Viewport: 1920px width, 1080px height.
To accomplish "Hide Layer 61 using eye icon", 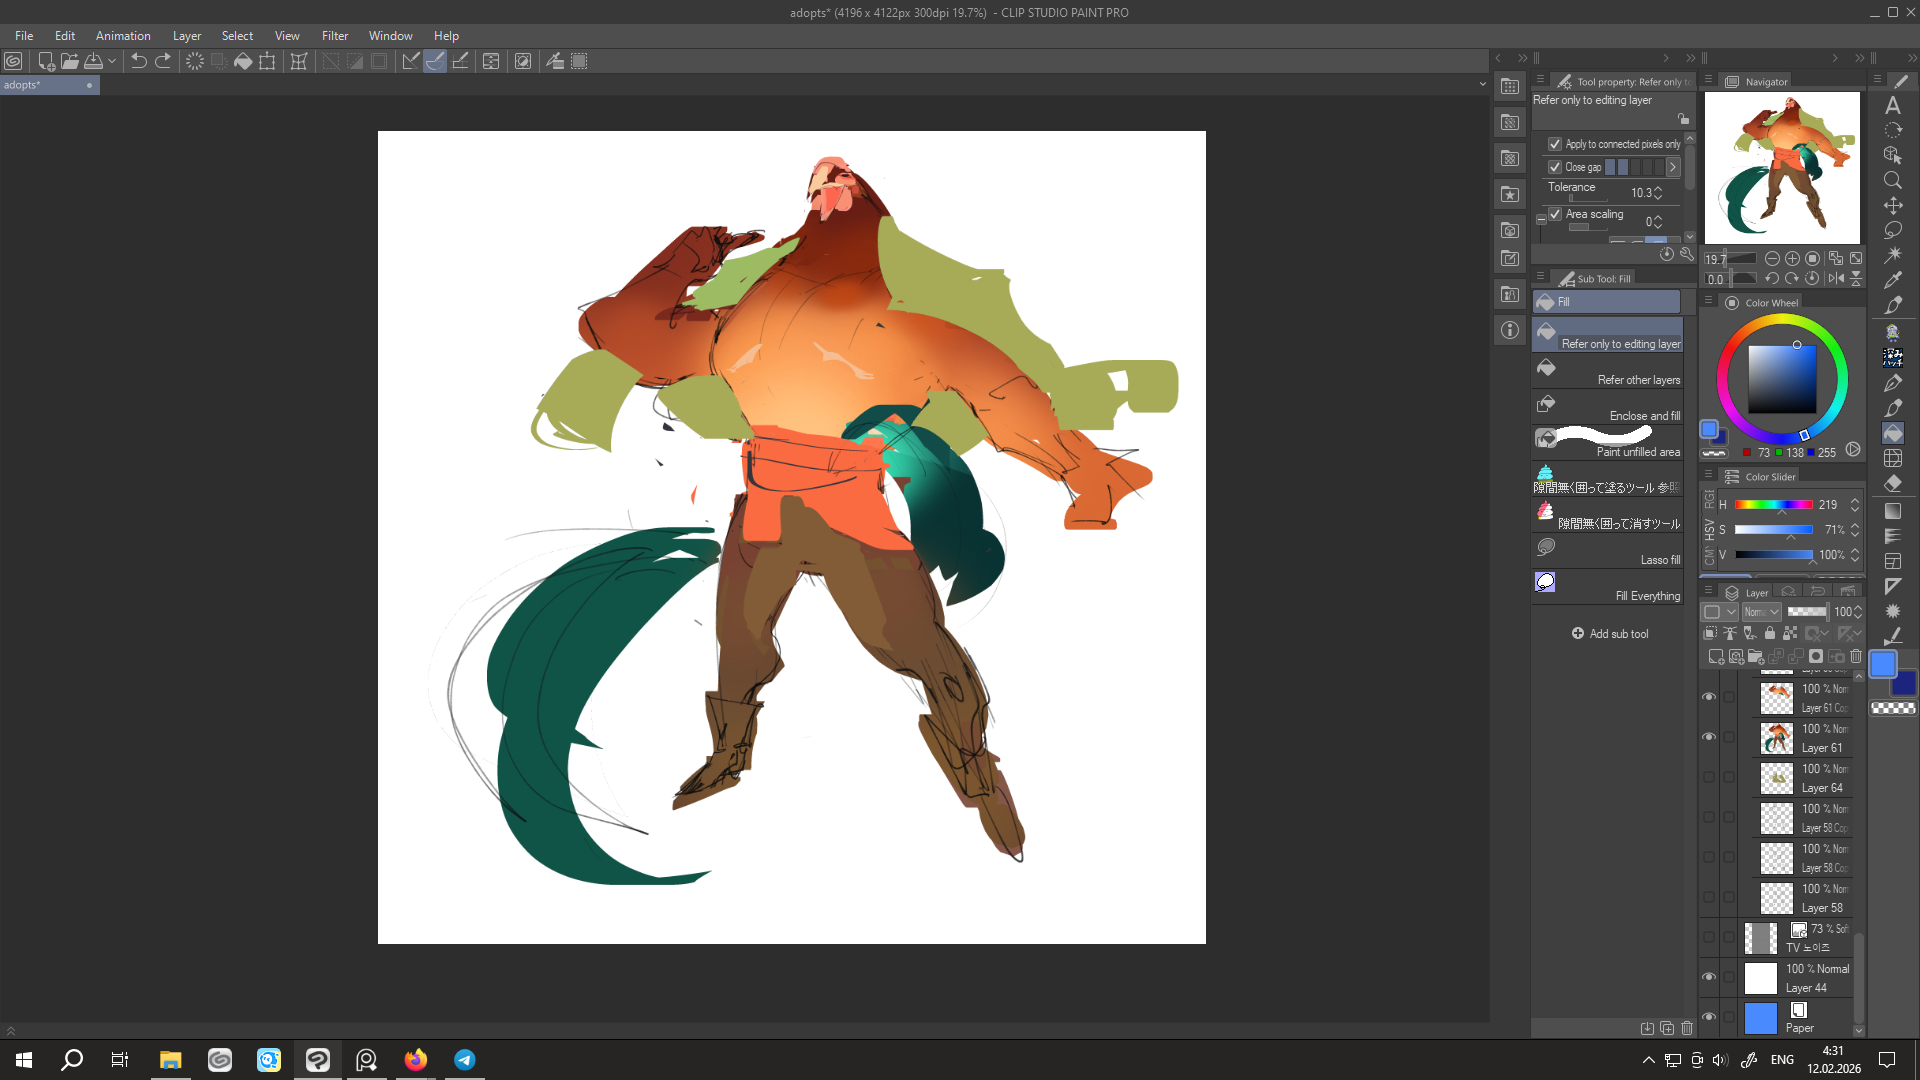I will [1709, 737].
